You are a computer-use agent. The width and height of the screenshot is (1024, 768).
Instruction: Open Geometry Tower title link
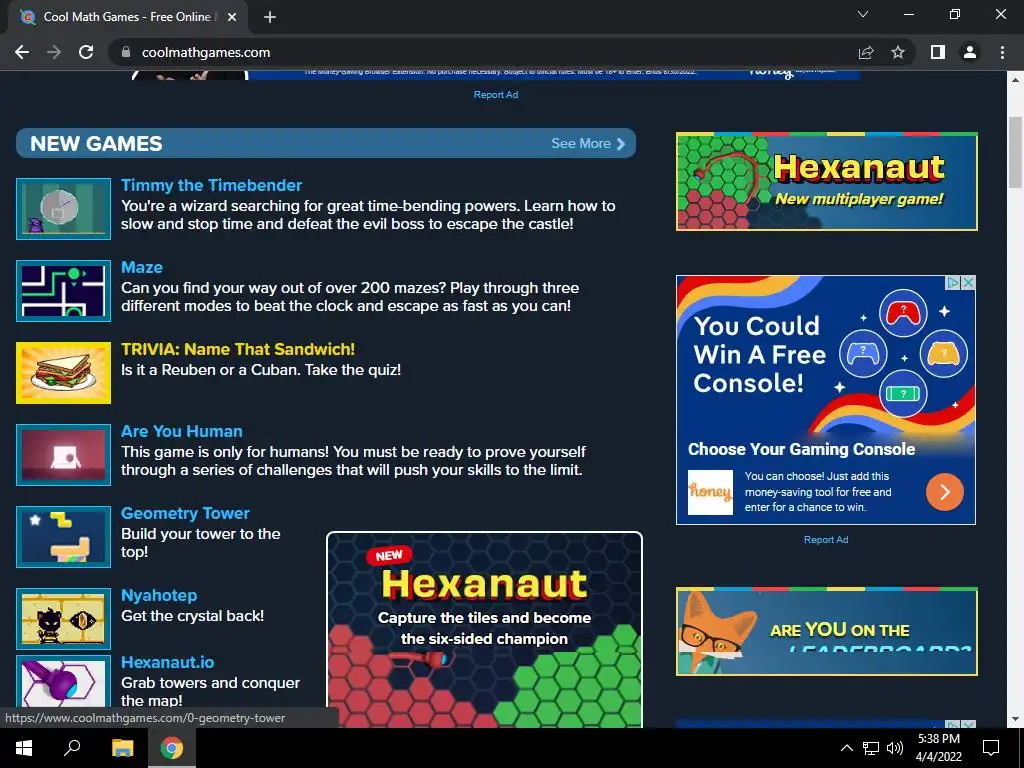pos(185,513)
